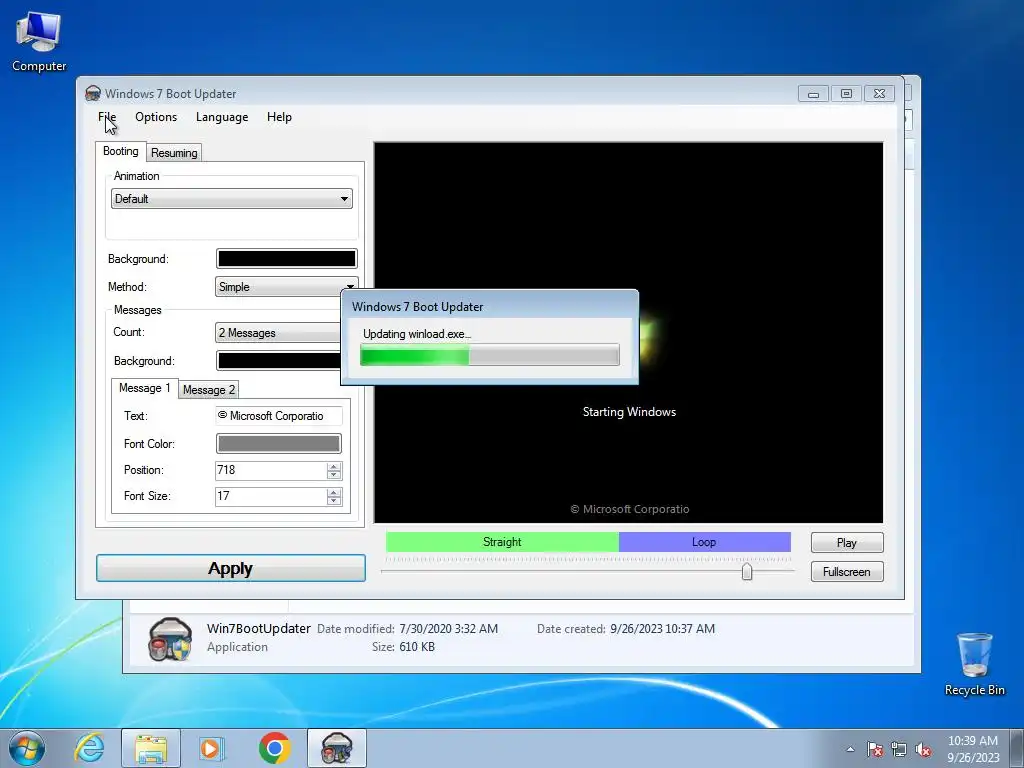
Task: Click the muted volume tray icon
Action: (x=923, y=749)
